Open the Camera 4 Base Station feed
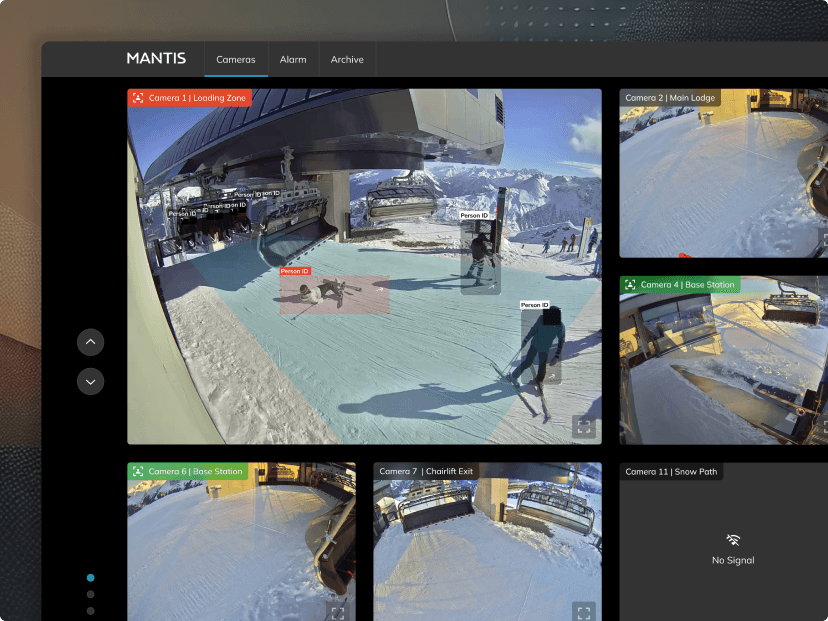This screenshot has width=828, height=621. pyautogui.click(x=723, y=360)
